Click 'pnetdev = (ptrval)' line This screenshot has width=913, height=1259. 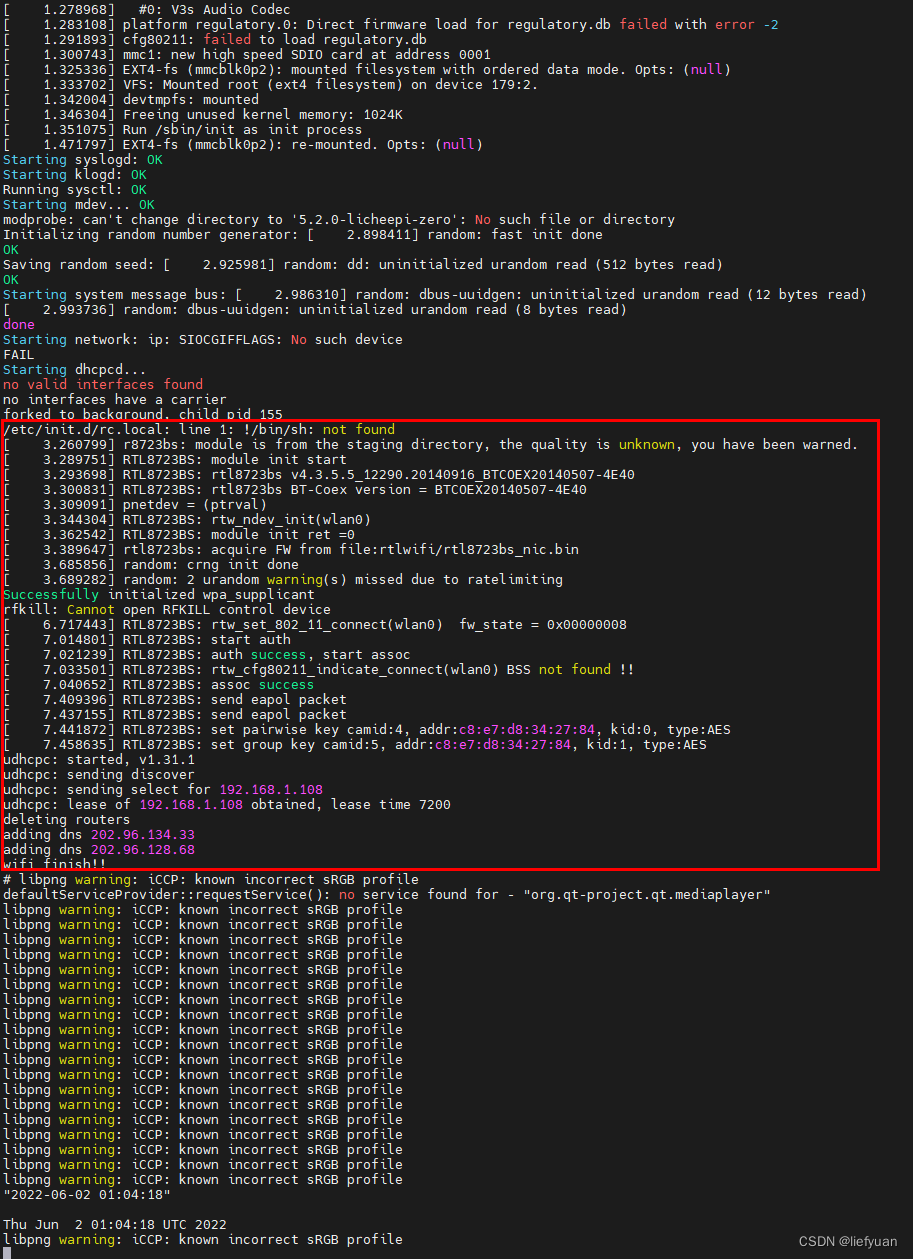click(x=135, y=504)
